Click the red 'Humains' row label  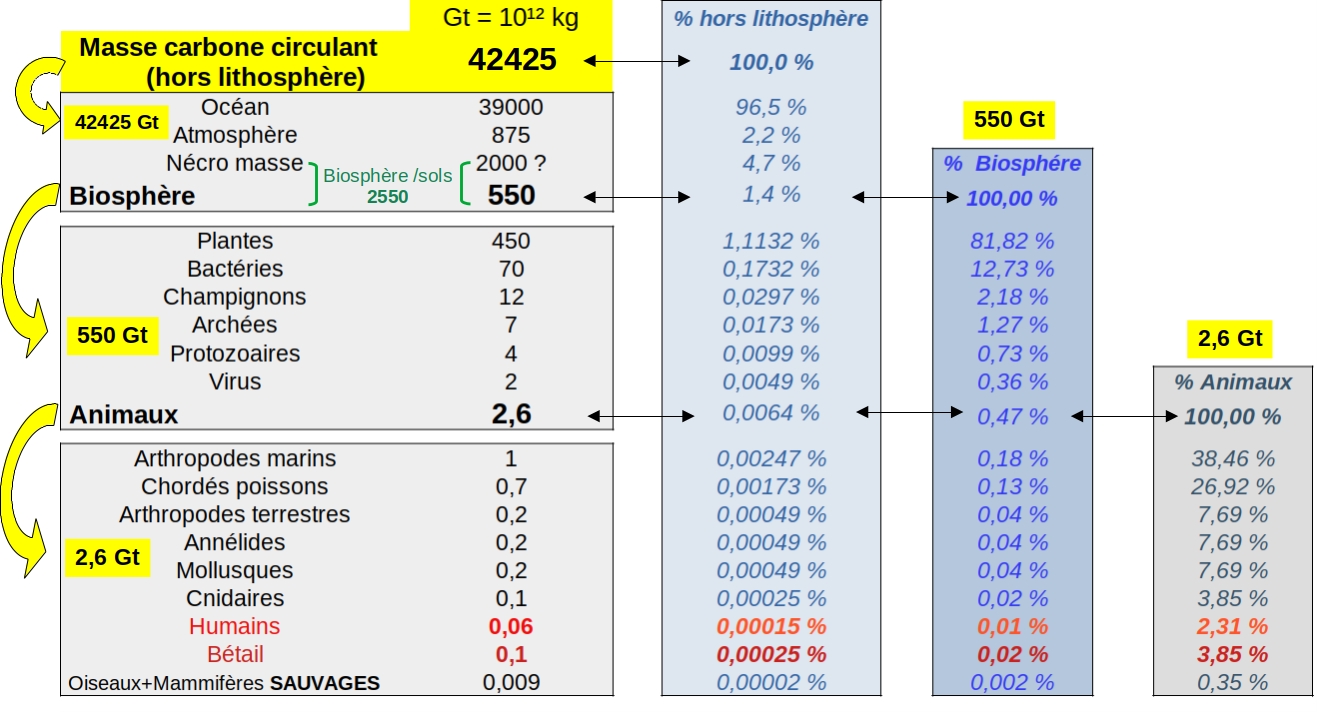click(x=234, y=626)
